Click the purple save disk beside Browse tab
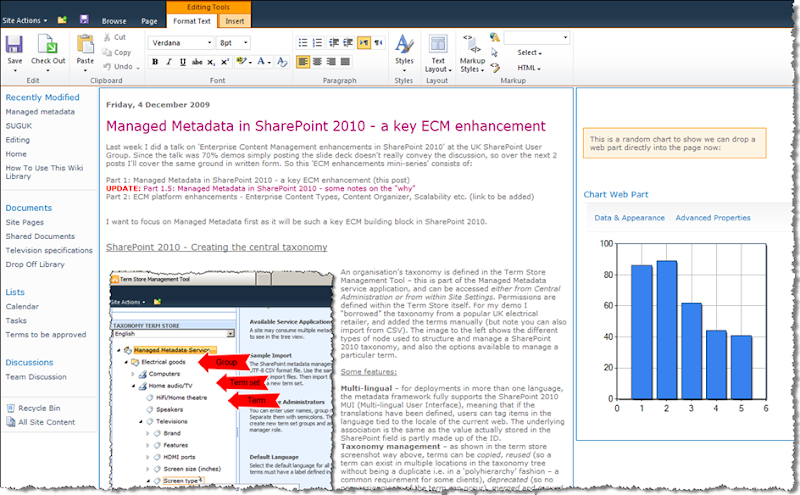 tap(84, 19)
